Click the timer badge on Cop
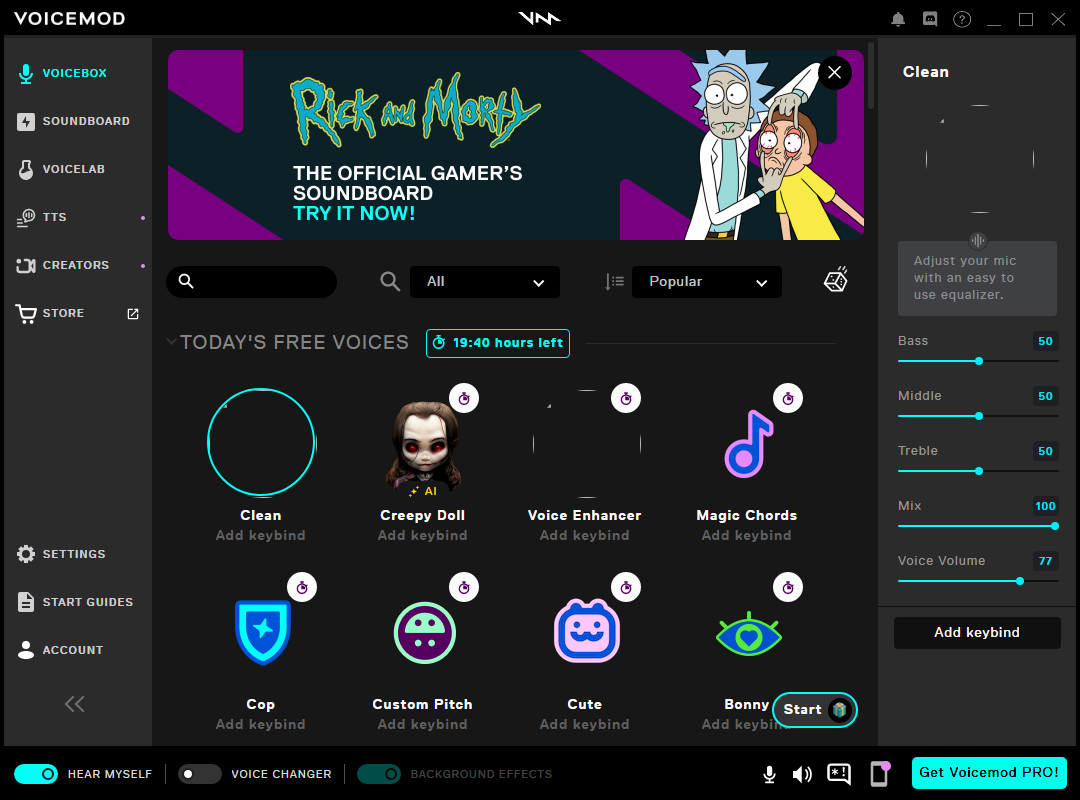 click(x=302, y=588)
